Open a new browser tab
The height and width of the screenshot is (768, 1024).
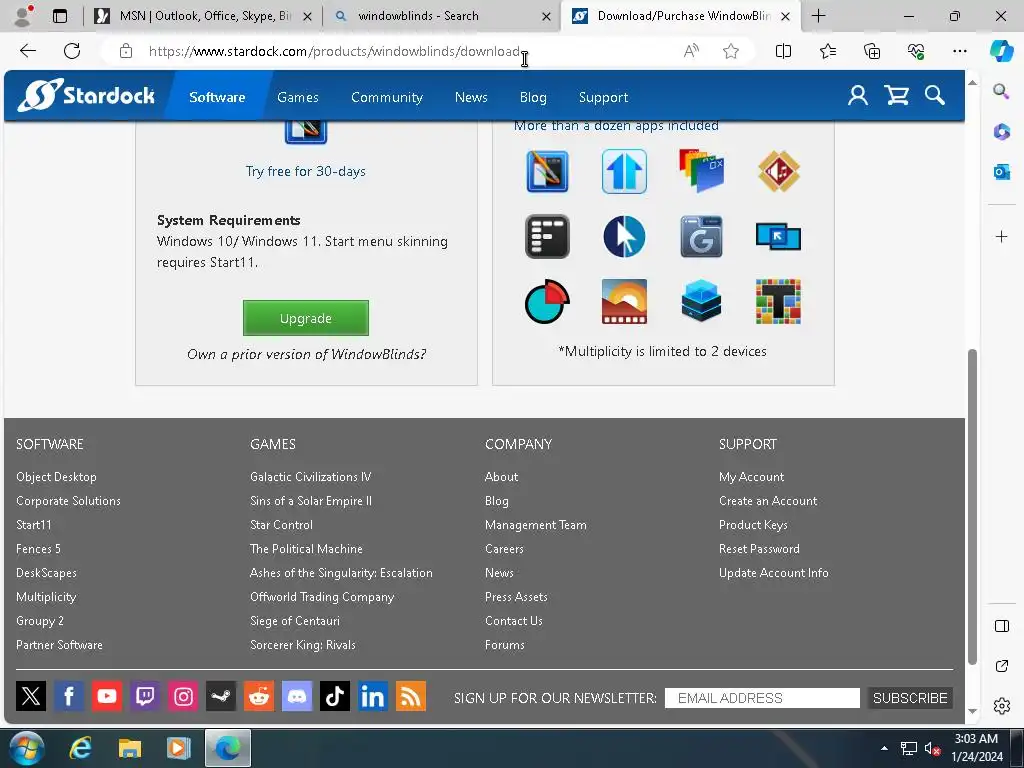pos(818,16)
